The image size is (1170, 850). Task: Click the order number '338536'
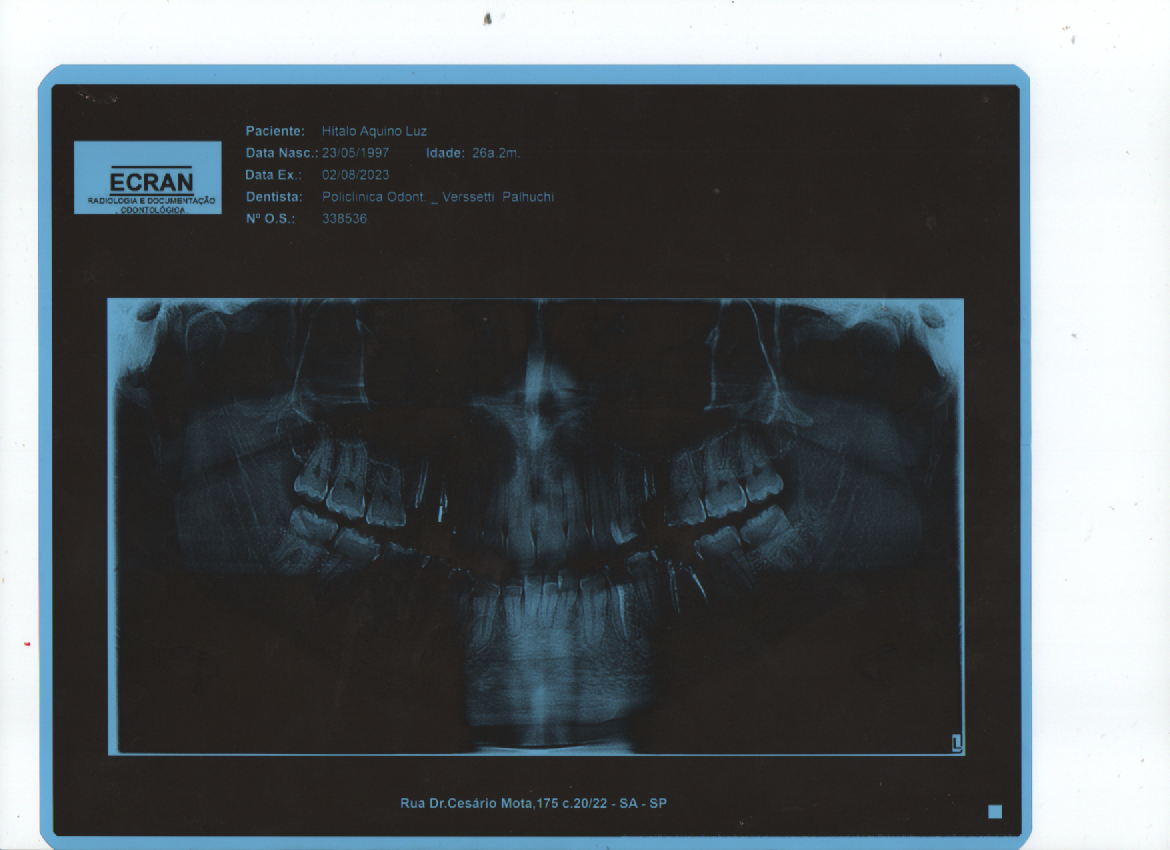pyautogui.click(x=344, y=219)
